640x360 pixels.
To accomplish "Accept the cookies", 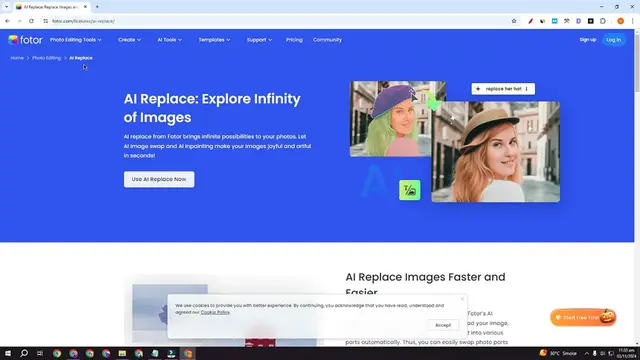I will [443, 325].
